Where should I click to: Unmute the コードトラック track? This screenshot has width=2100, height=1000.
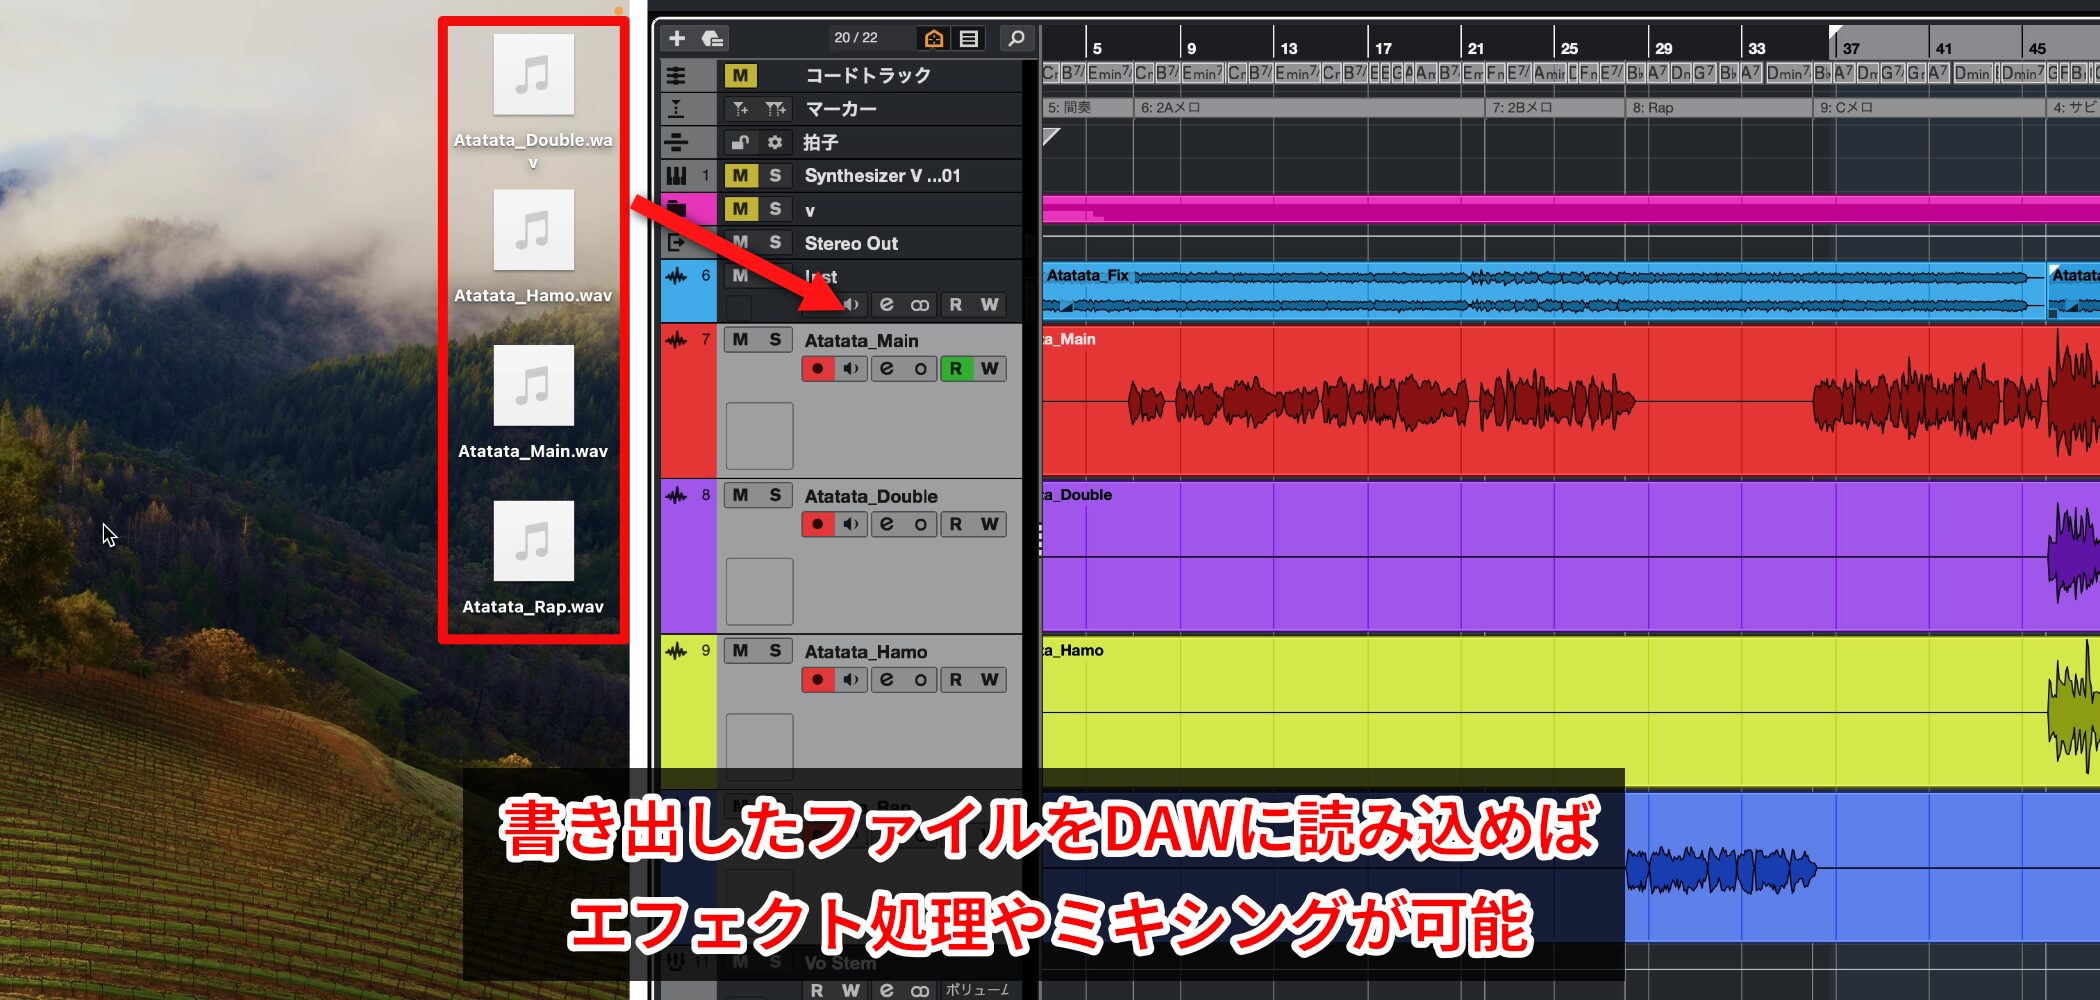pos(740,76)
